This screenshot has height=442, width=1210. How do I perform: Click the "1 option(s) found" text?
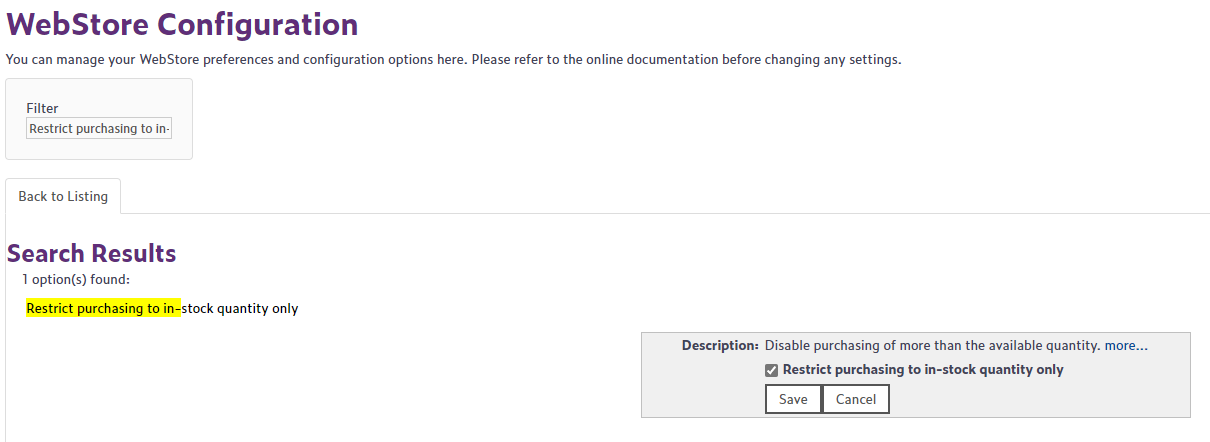pos(76,280)
